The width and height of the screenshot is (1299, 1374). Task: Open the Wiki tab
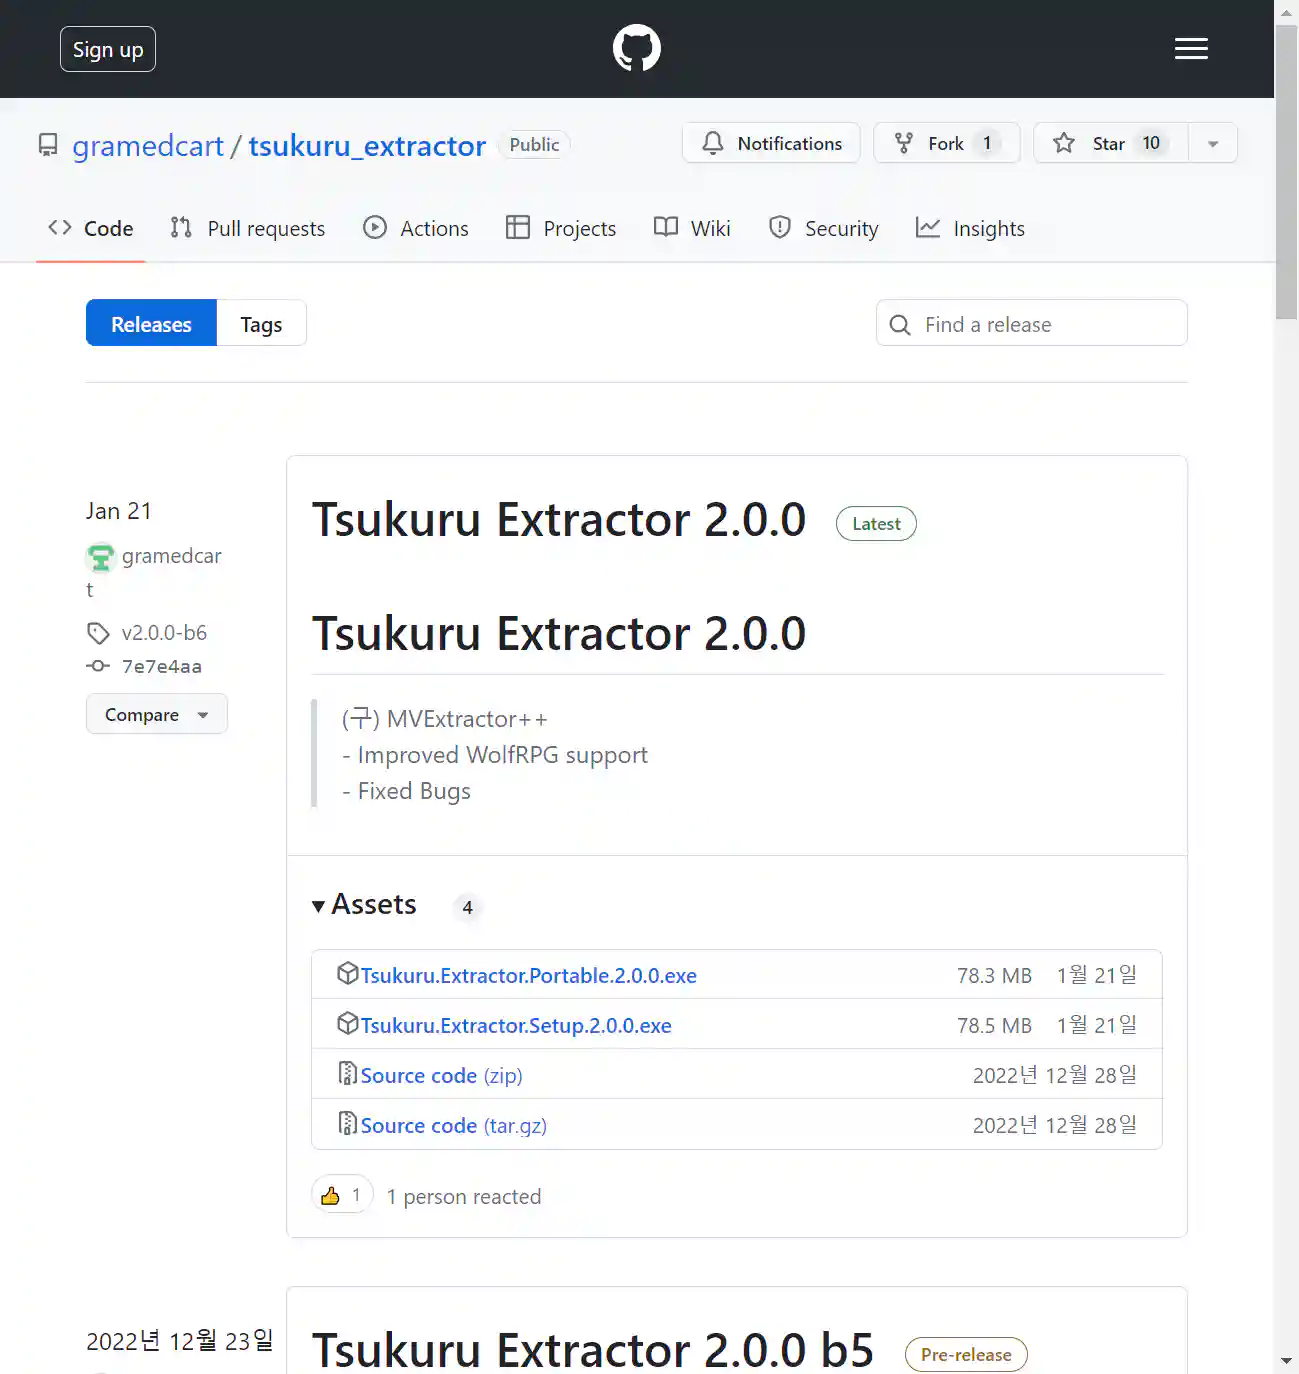click(x=692, y=228)
